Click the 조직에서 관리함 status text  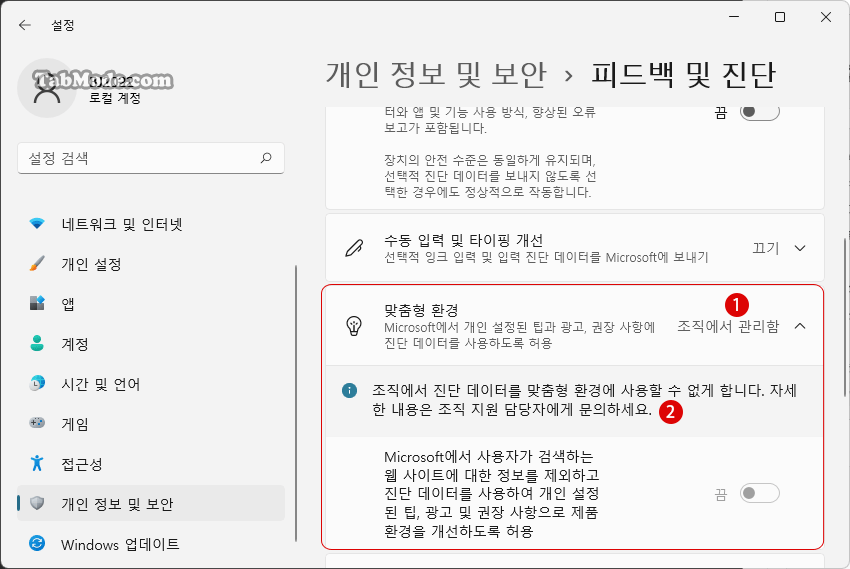coord(728,326)
